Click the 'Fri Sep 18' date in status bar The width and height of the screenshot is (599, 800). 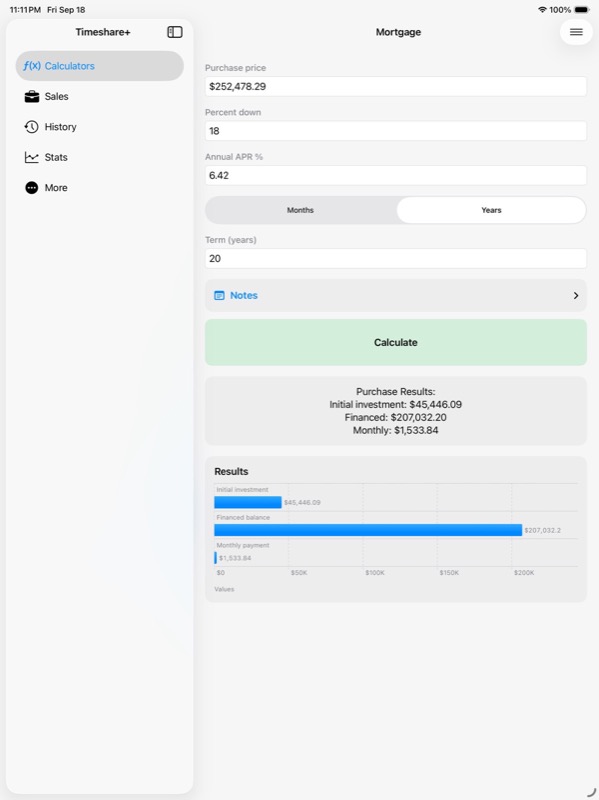point(66,10)
